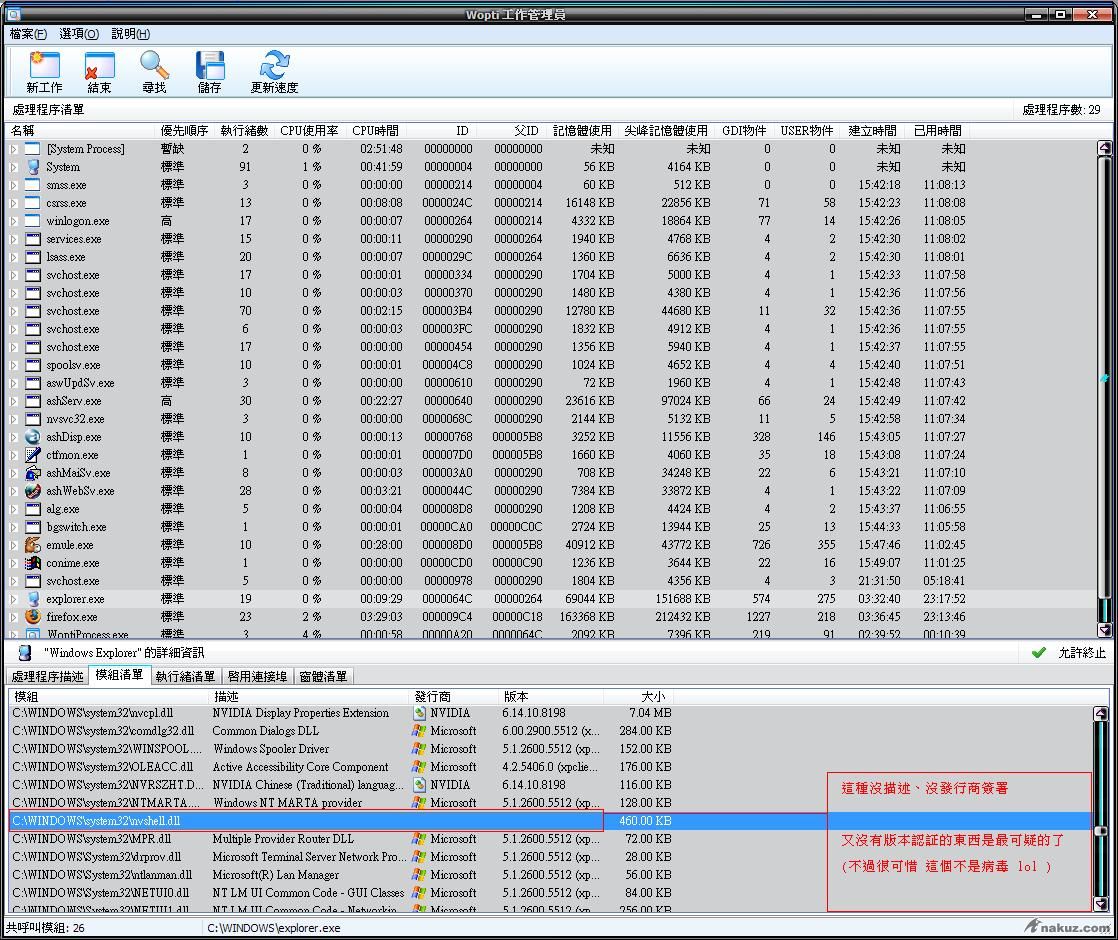Image resolution: width=1118 pixels, height=940 pixels.
Task: Expand the services.exe row arrow
Action: (14, 239)
